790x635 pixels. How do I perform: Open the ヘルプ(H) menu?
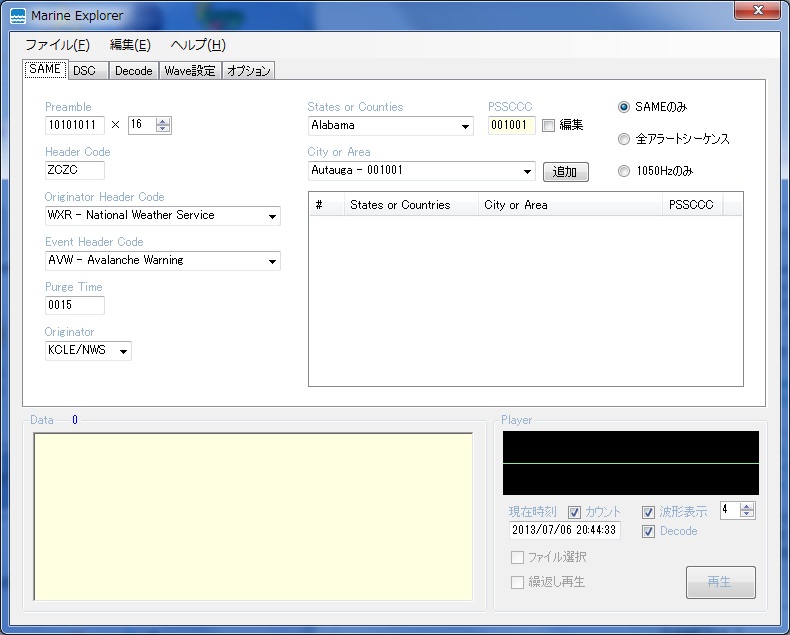pos(198,45)
